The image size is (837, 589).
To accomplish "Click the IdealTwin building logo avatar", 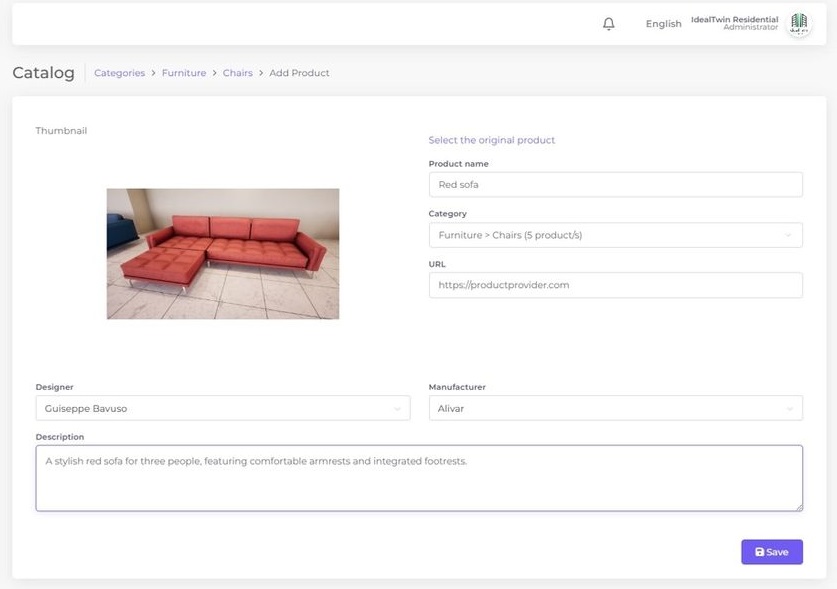I will 799,24.
